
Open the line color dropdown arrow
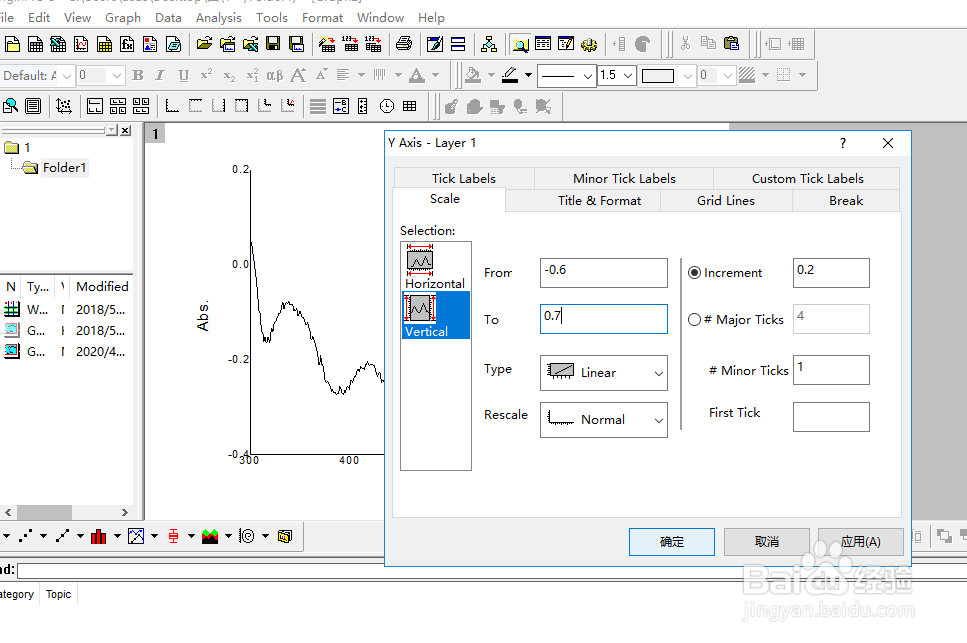(529, 75)
